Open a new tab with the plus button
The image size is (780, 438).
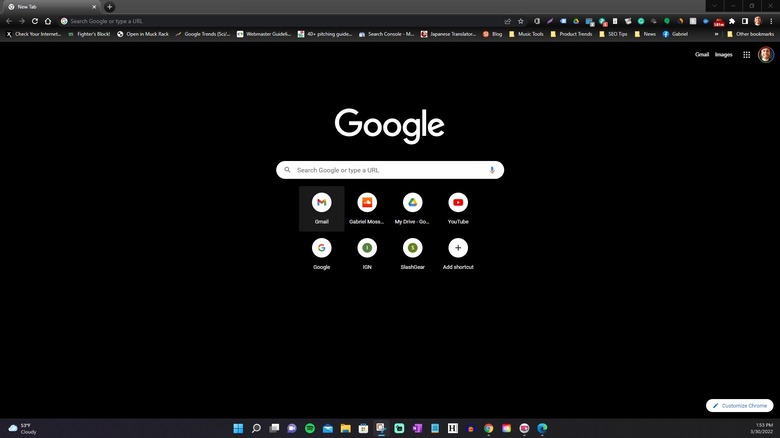pyautogui.click(x=109, y=6)
